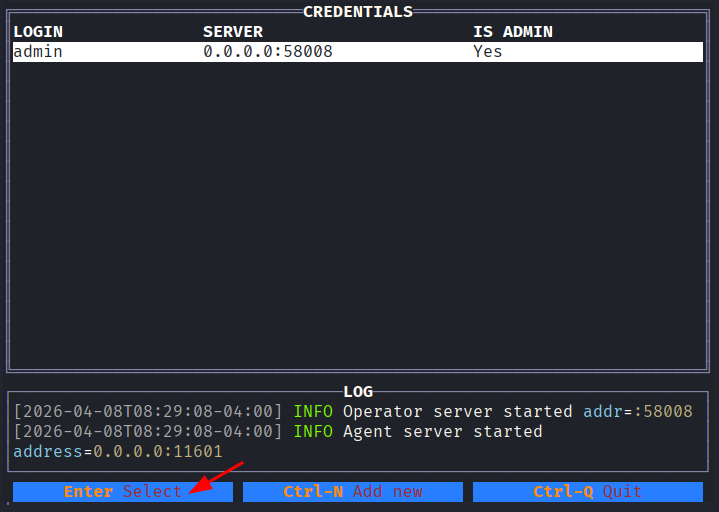Viewport: 719px width, 512px height.
Task: Click the LOGIN column header
Action: pyautogui.click(x=38, y=32)
